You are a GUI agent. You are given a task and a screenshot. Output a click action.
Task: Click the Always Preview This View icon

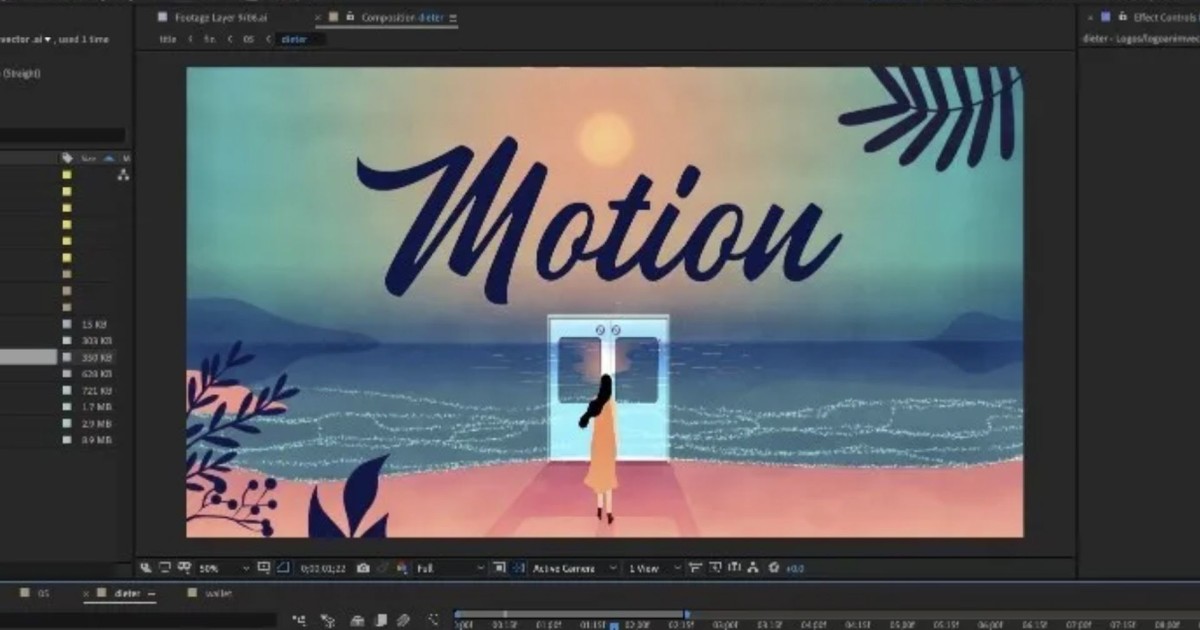click(x=145, y=567)
